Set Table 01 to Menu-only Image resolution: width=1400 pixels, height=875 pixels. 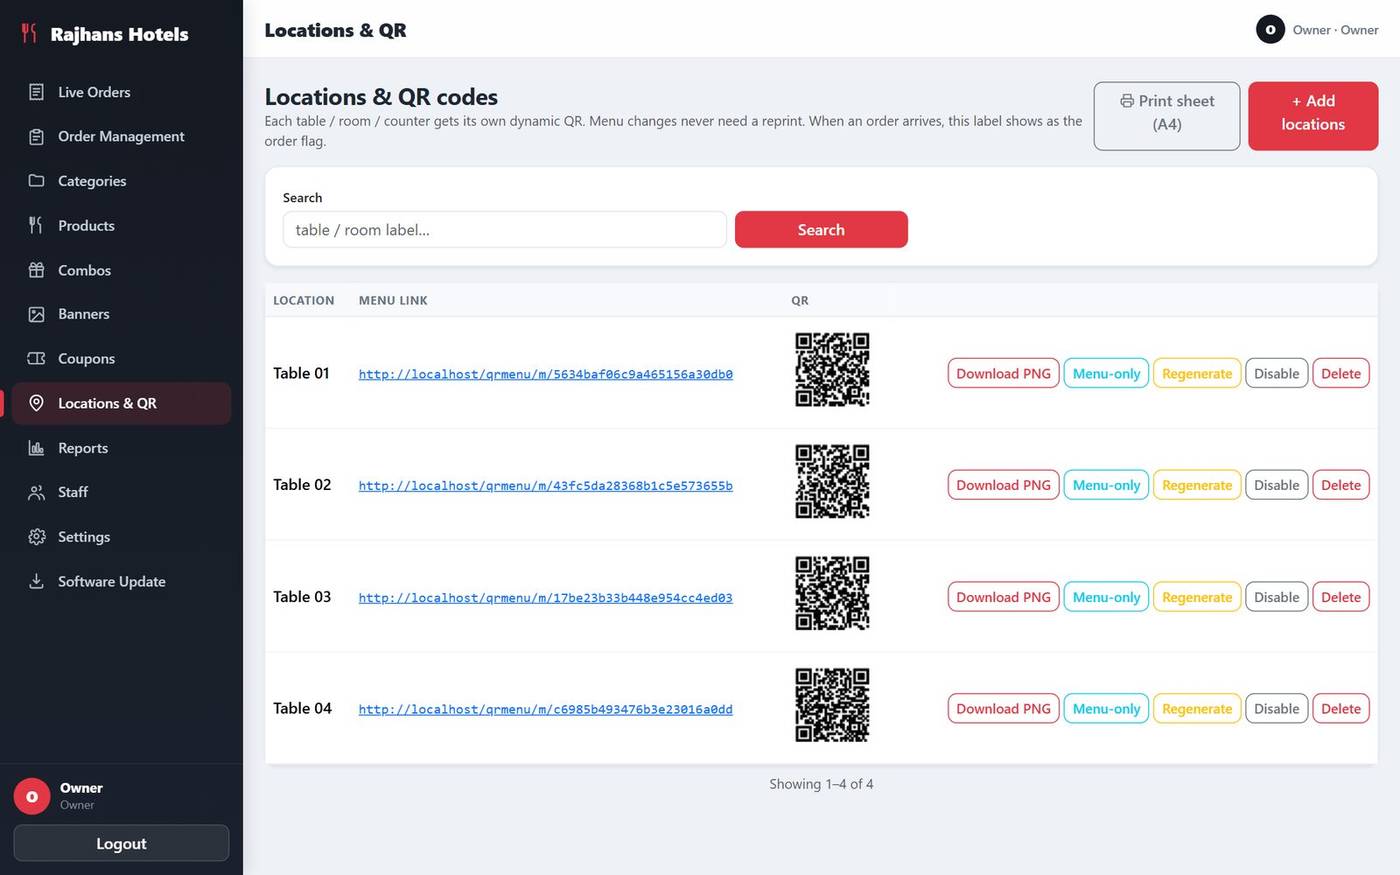pyautogui.click(x=1106, y=373)
